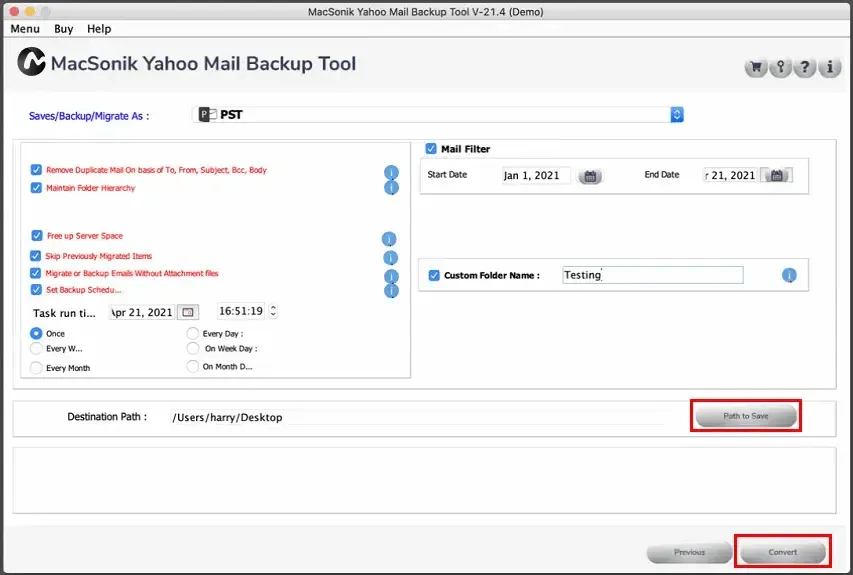Click the shopping cart buy icon

pos(756,67)
